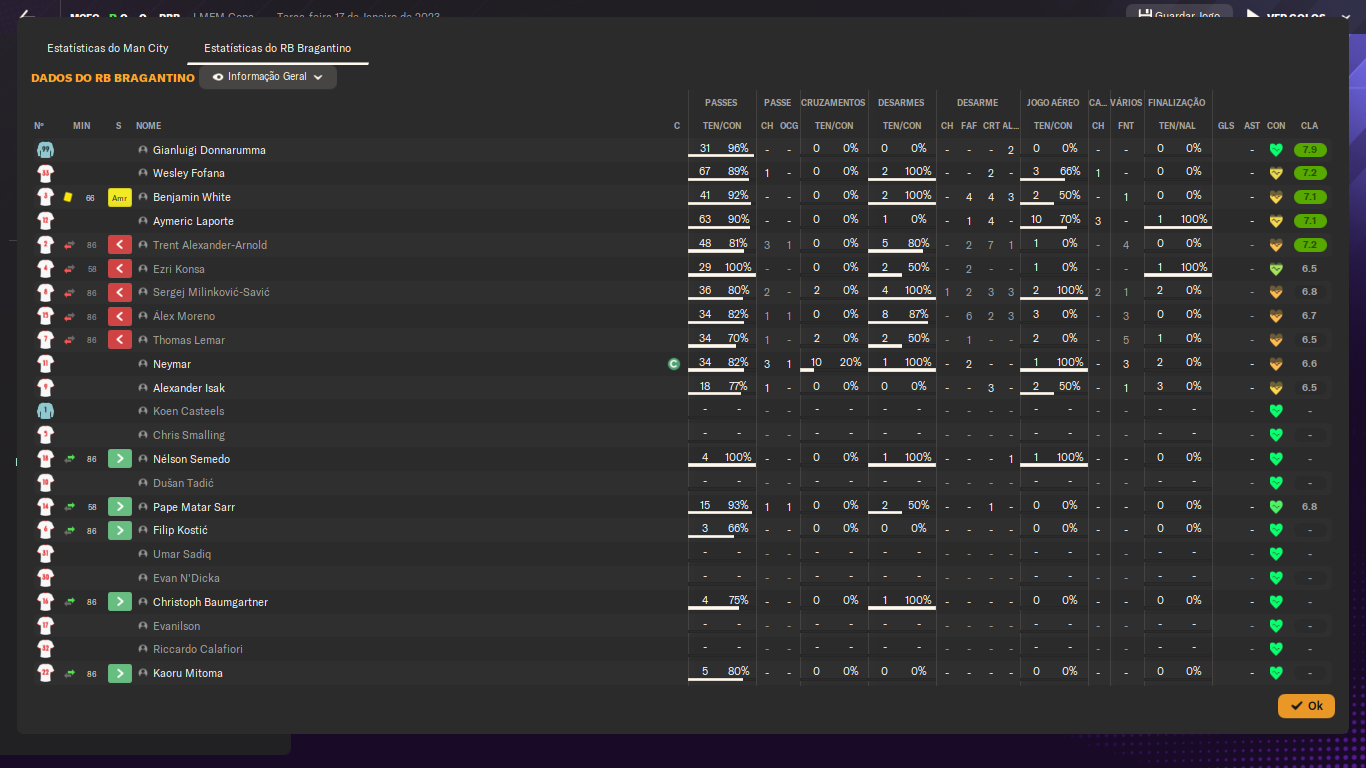Sort by AST column header
Screen dimensions: 1366x768
pos(1252,126)
